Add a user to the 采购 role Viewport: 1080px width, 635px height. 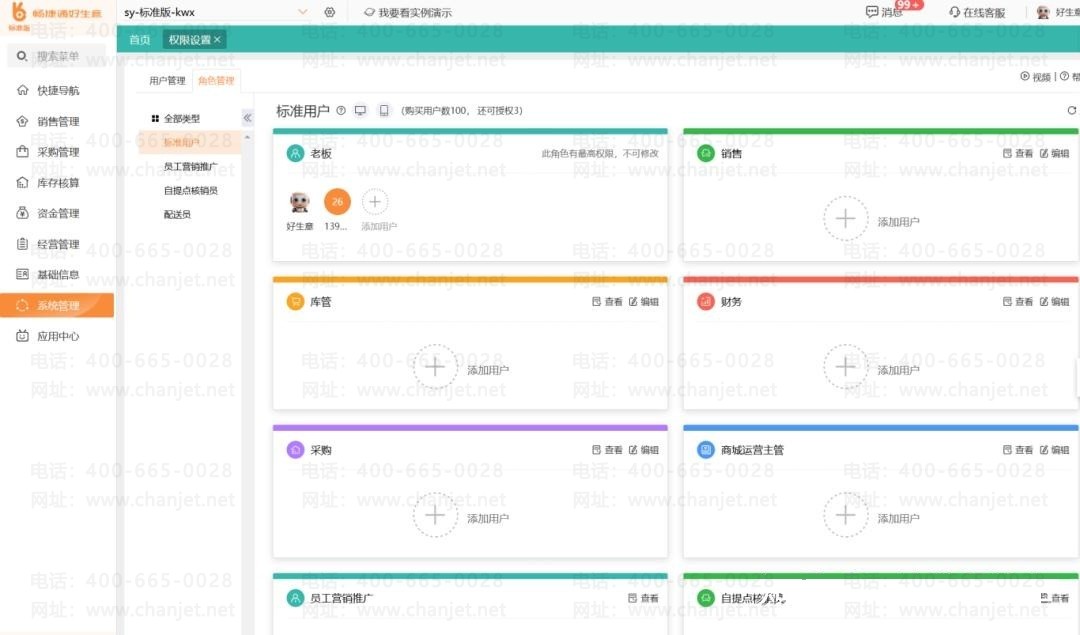[x=435, y=515]
